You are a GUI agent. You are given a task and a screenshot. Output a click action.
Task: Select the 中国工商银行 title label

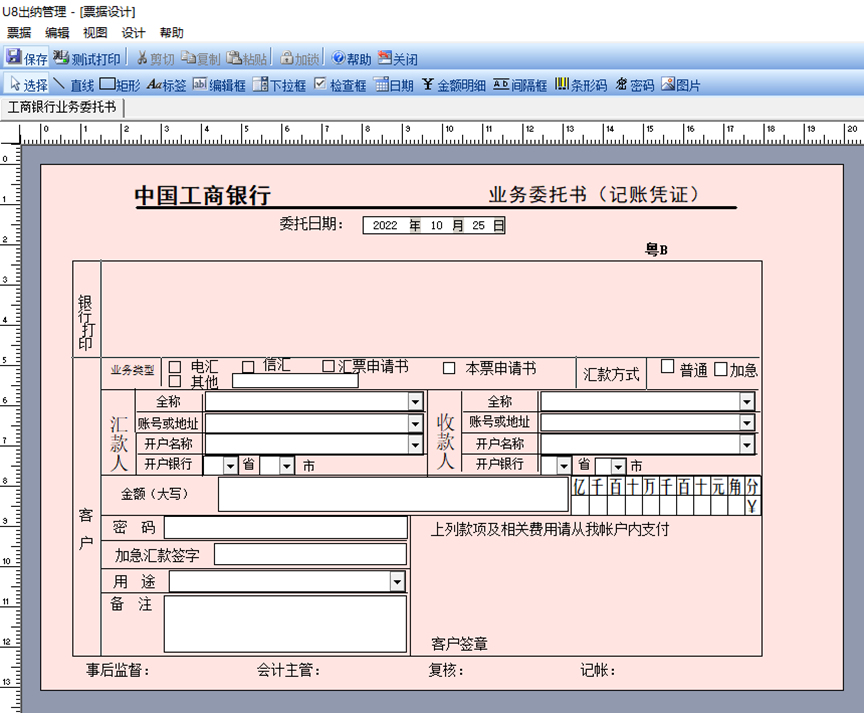tap(203, 196)
